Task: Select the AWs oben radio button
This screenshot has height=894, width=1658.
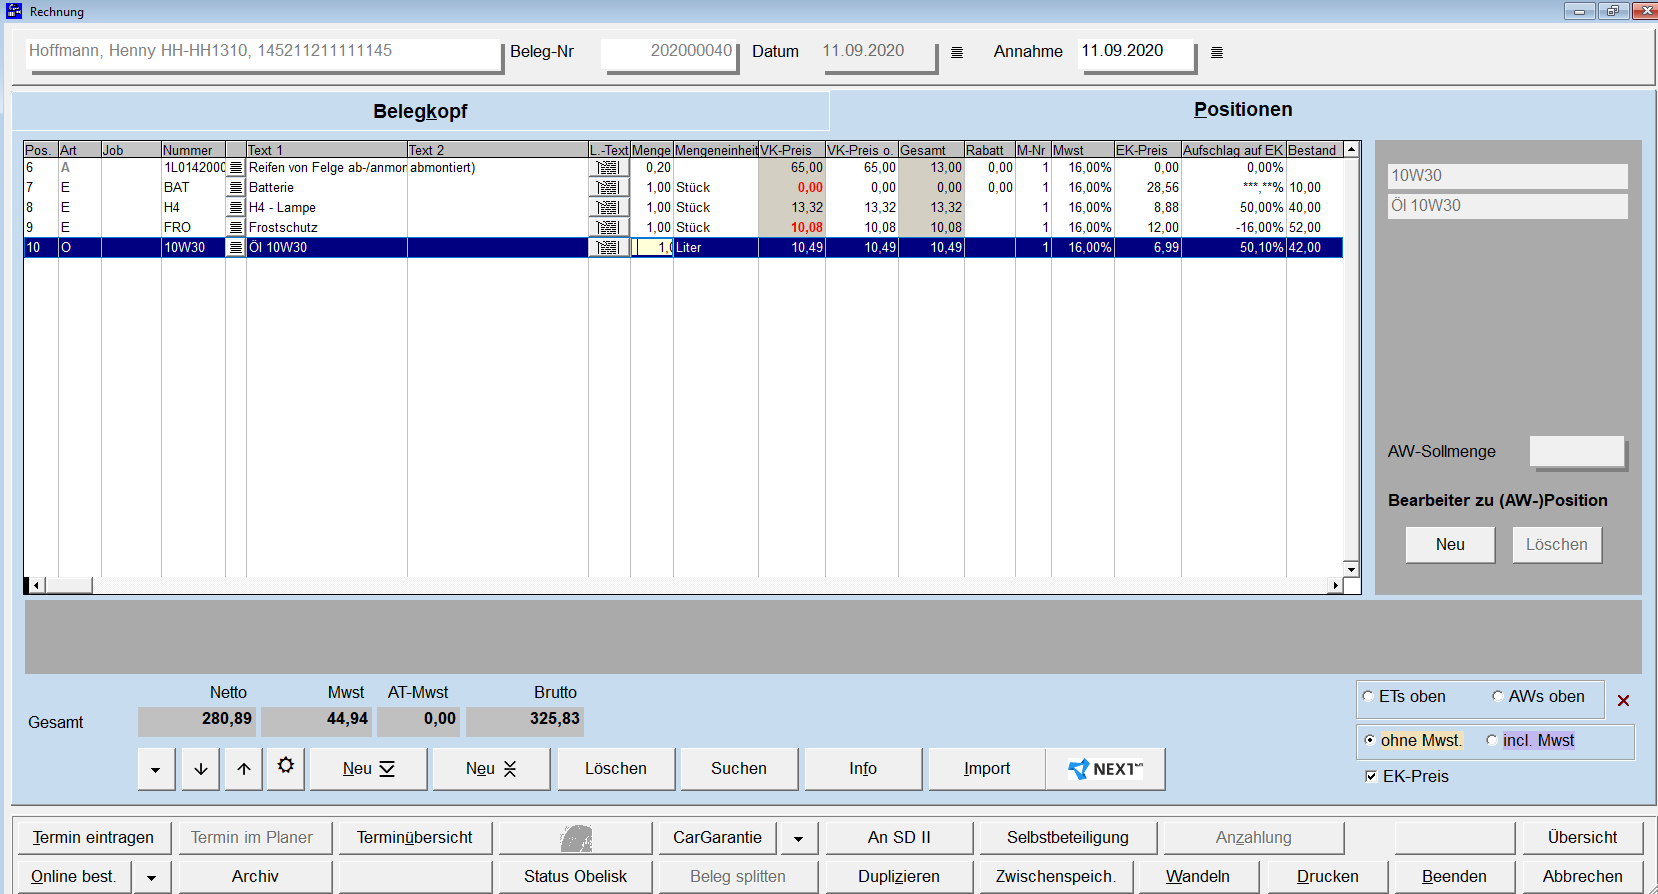Action: click(x=1498, y=697)
